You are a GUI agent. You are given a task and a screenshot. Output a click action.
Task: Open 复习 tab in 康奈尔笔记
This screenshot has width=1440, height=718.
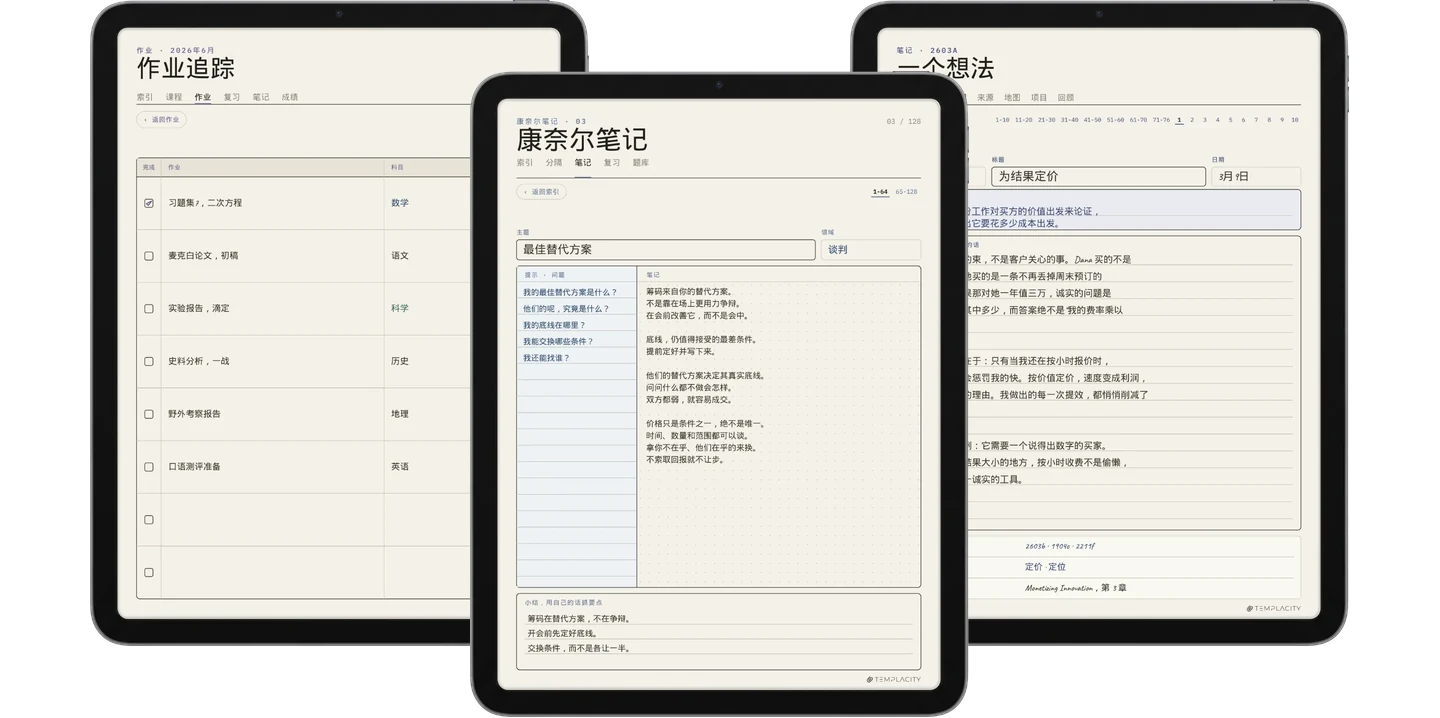[x=612, y=163]
